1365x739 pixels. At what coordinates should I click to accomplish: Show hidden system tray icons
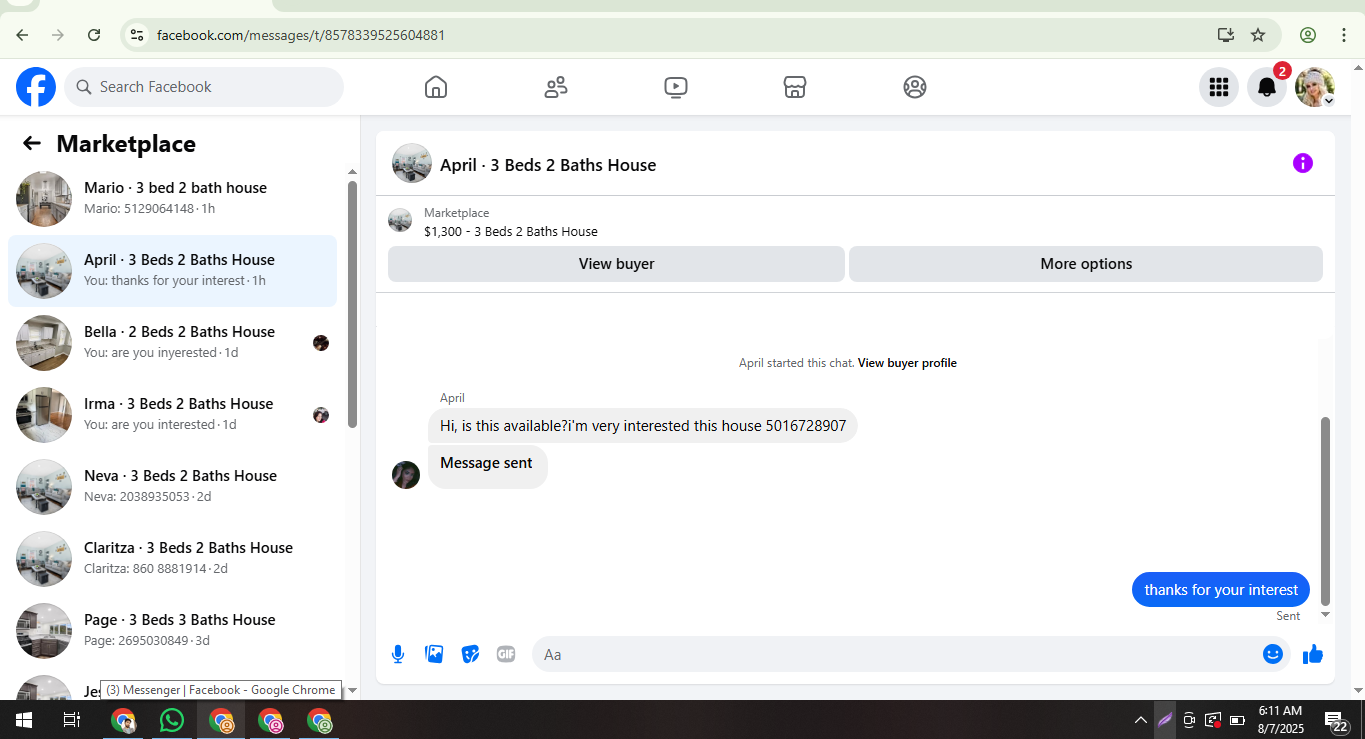[1140, 720]
